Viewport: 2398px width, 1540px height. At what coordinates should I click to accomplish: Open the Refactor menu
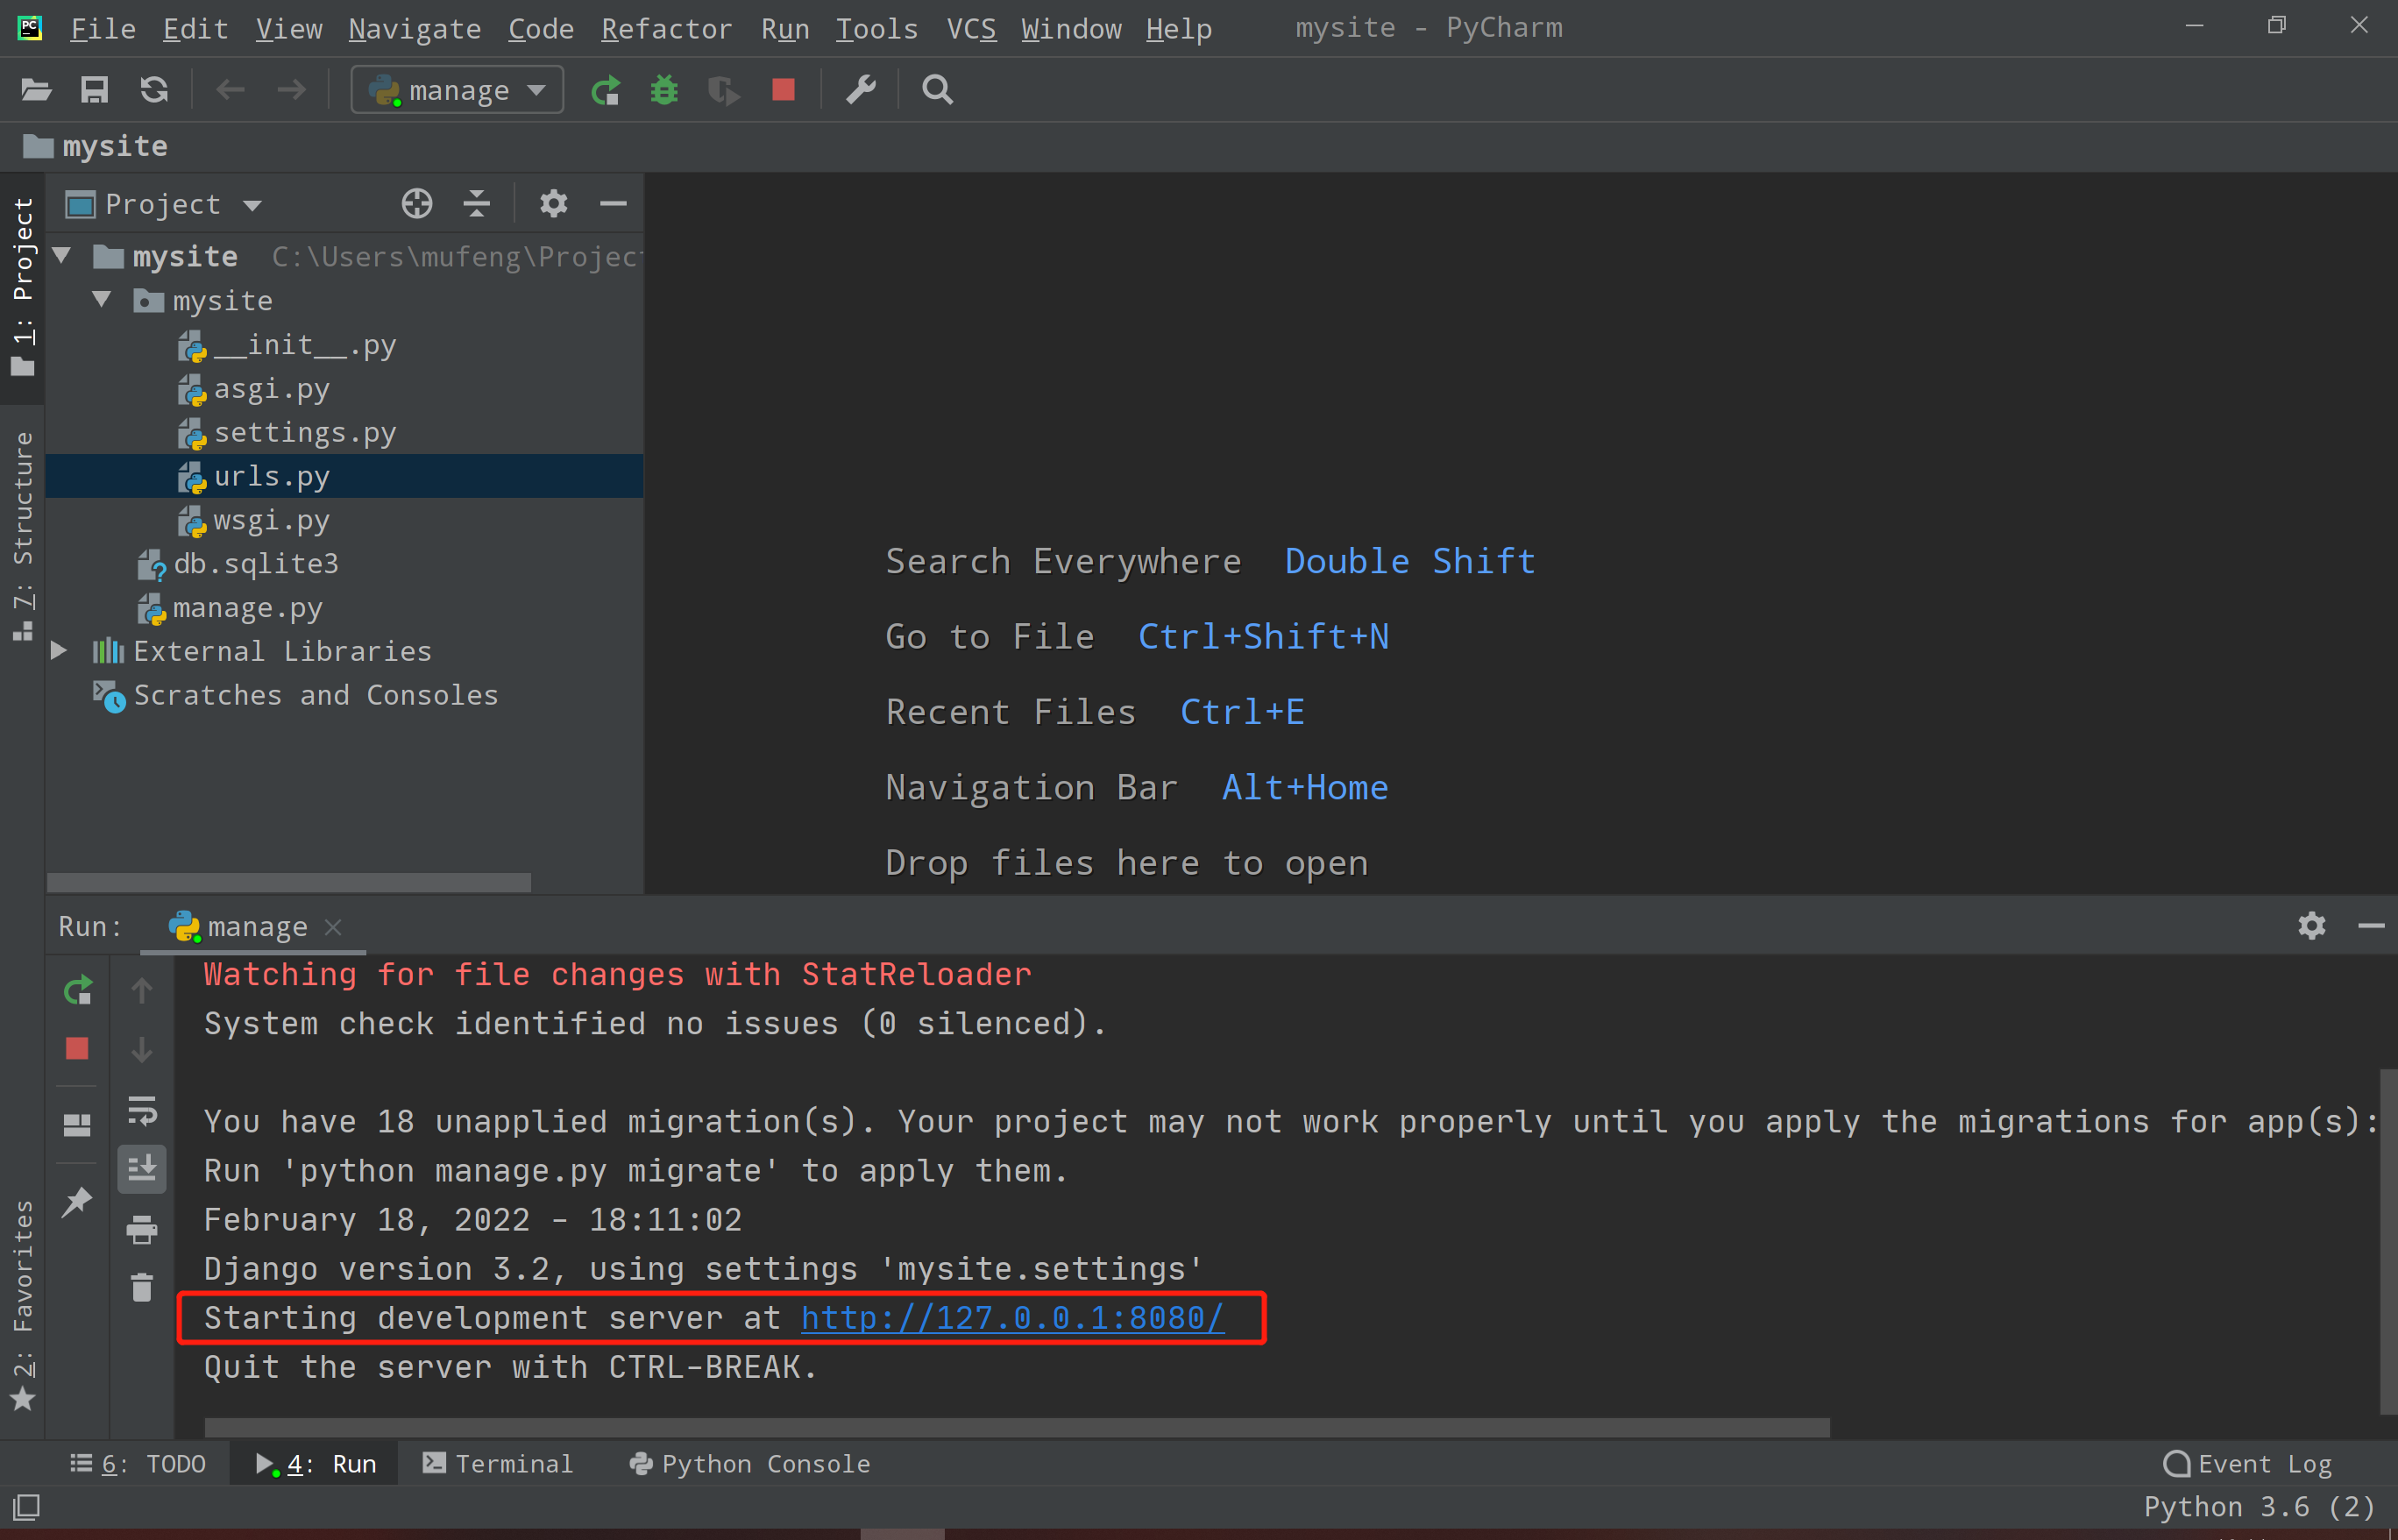point(666,28)
